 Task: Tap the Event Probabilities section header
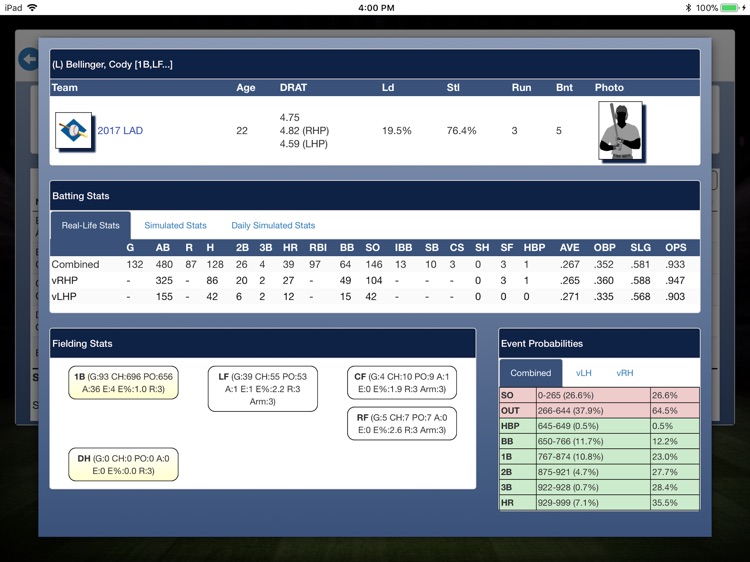coord(599,343)
